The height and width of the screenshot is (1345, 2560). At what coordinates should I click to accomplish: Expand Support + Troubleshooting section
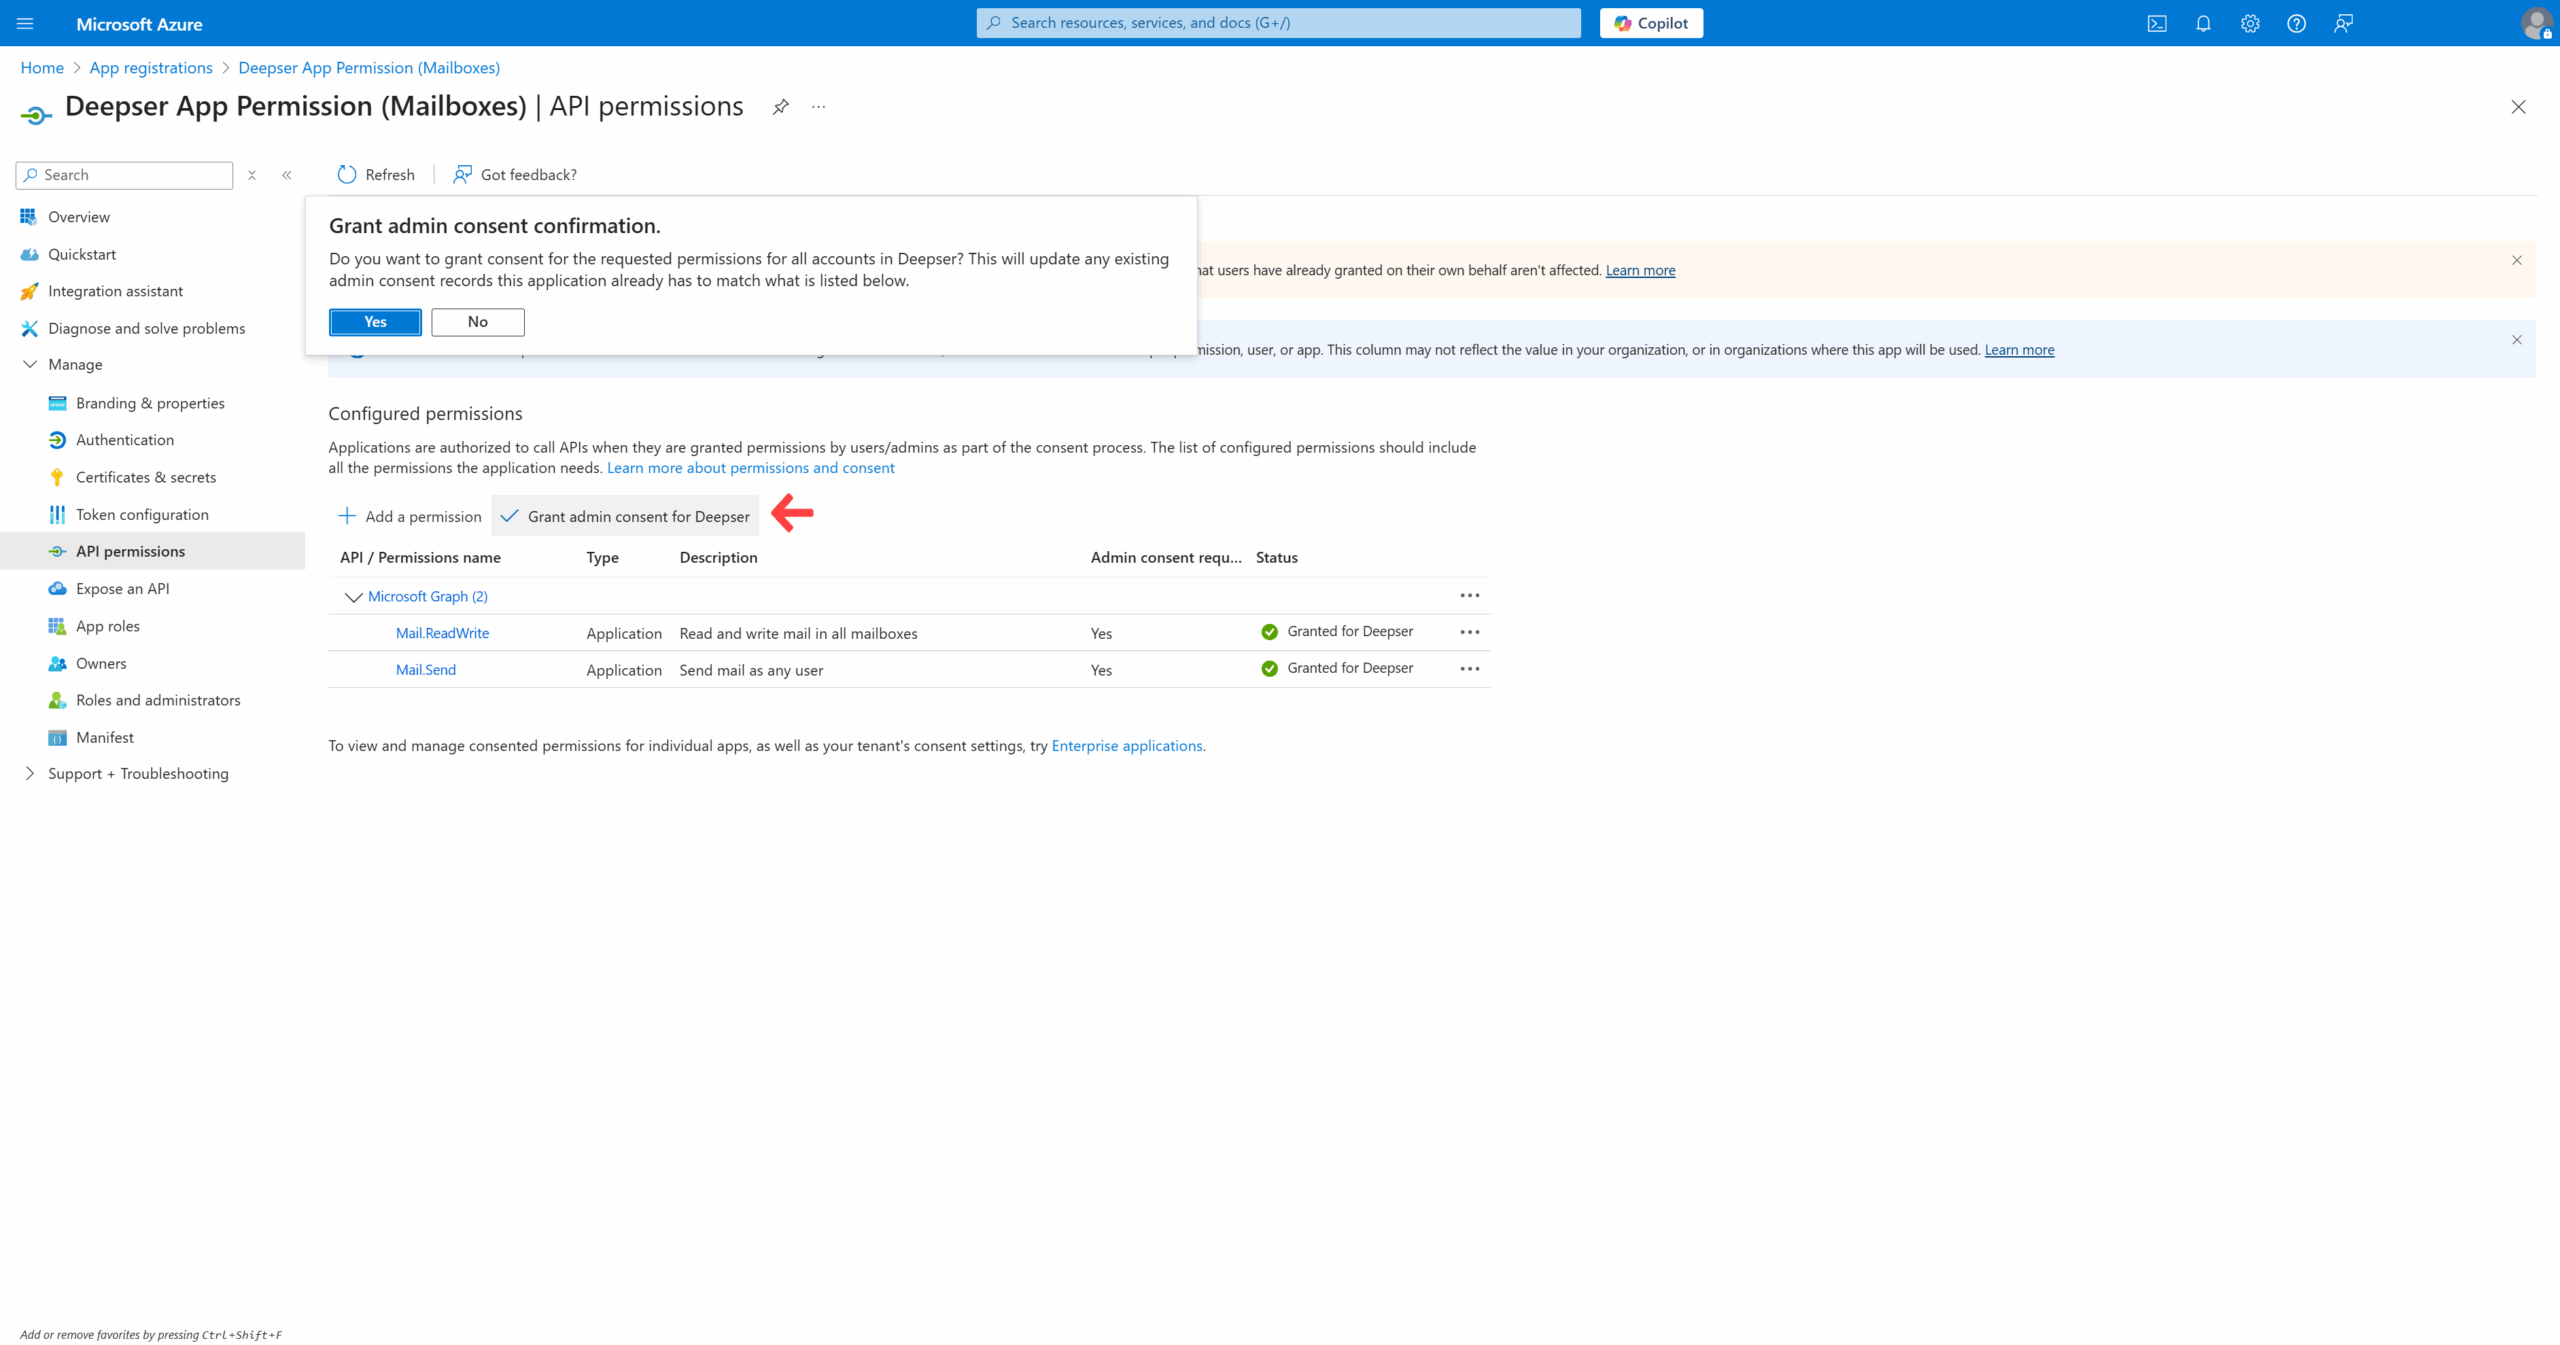click(30, 774)
